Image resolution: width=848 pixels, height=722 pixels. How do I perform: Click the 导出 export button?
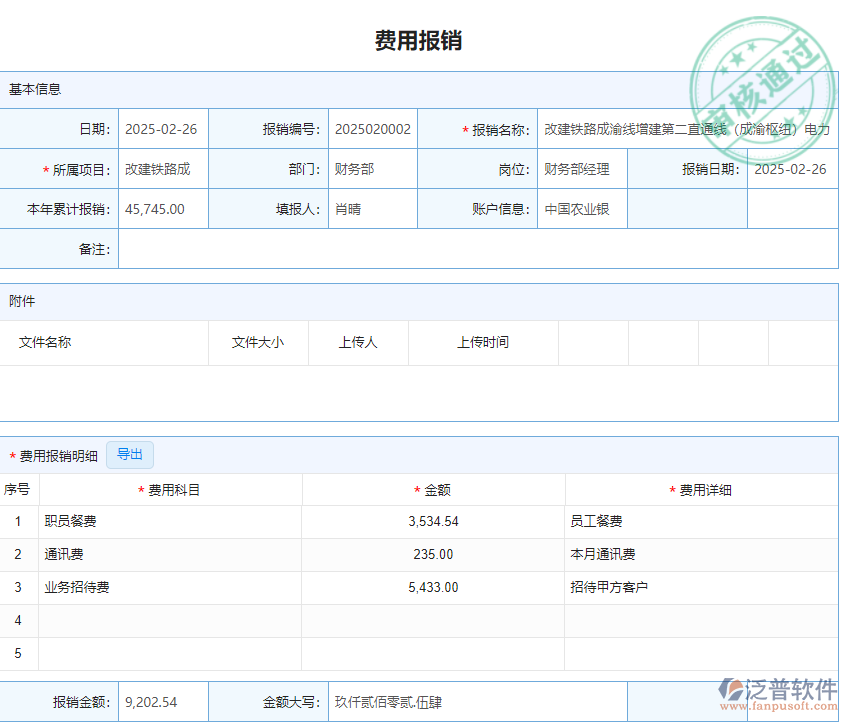coord(129,454)
